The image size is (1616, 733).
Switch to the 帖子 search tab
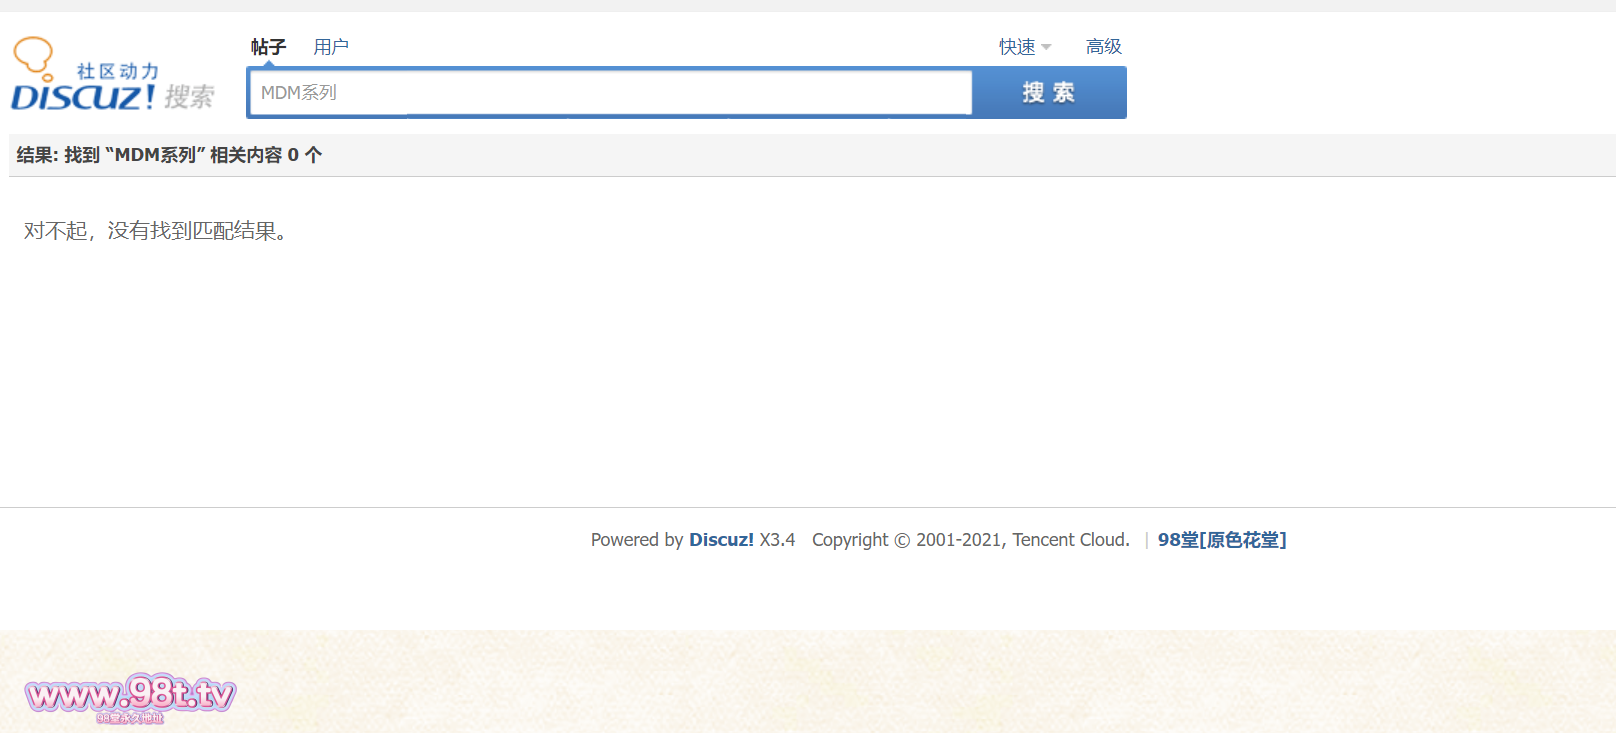268,47
